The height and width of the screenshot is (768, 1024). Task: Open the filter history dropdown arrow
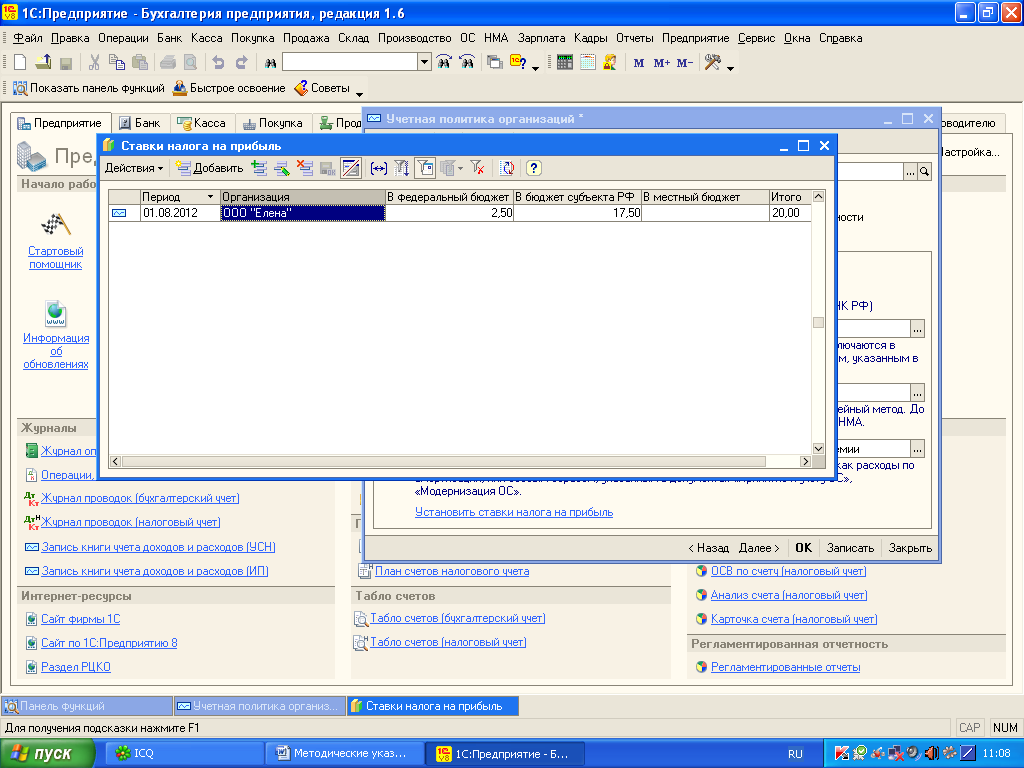point(460,168)
